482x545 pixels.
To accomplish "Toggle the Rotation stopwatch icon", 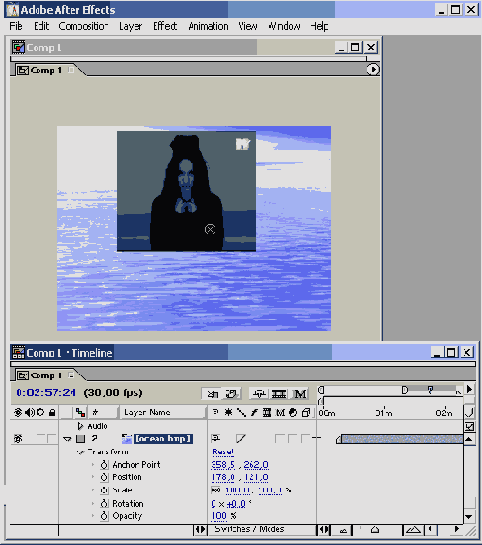I will tap(104, 504).
